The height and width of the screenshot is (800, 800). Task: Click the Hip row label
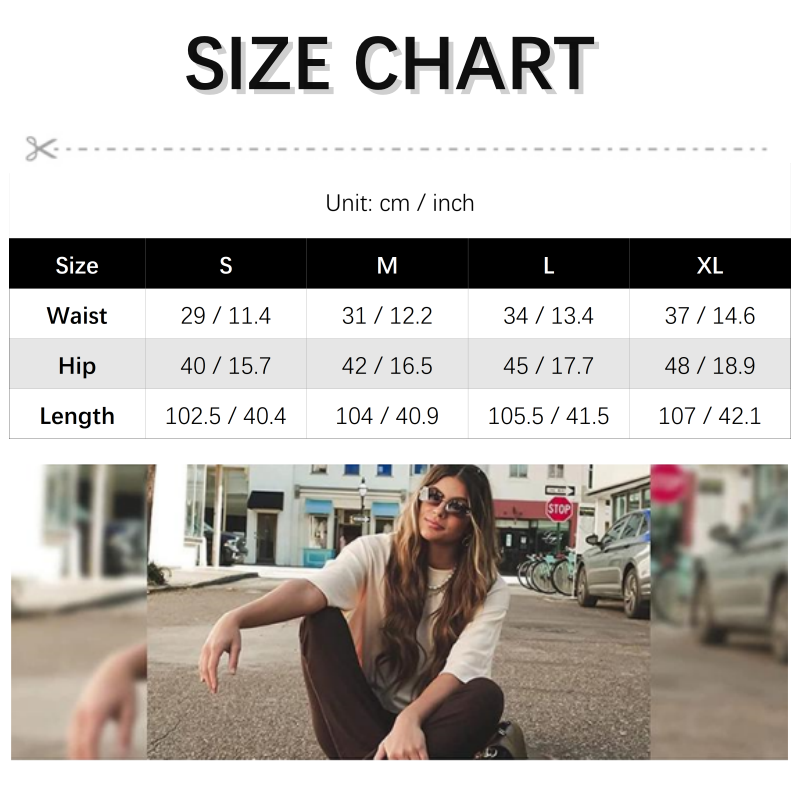(77, 366)
